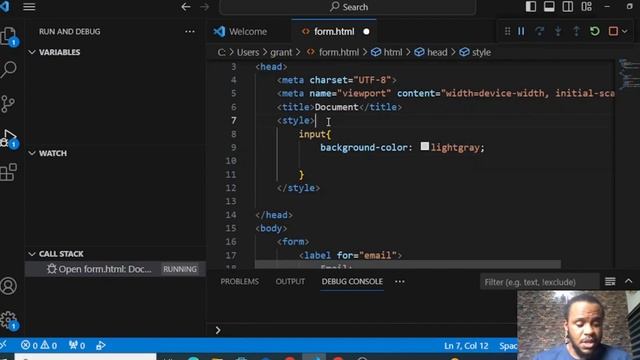
Task: Pause the debug session
Action: click(x=521, y=31)
